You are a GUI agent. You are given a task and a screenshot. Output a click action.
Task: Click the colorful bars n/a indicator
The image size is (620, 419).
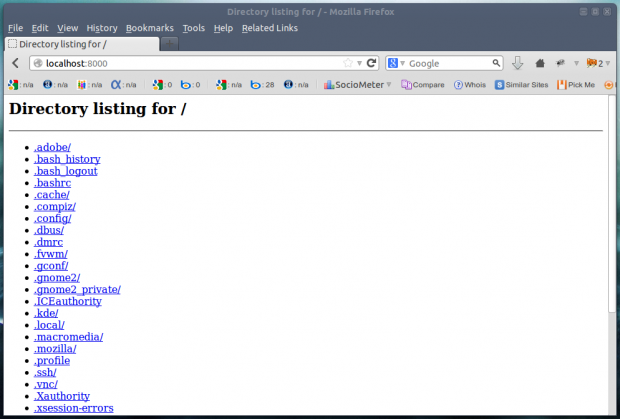coord(89,85)
